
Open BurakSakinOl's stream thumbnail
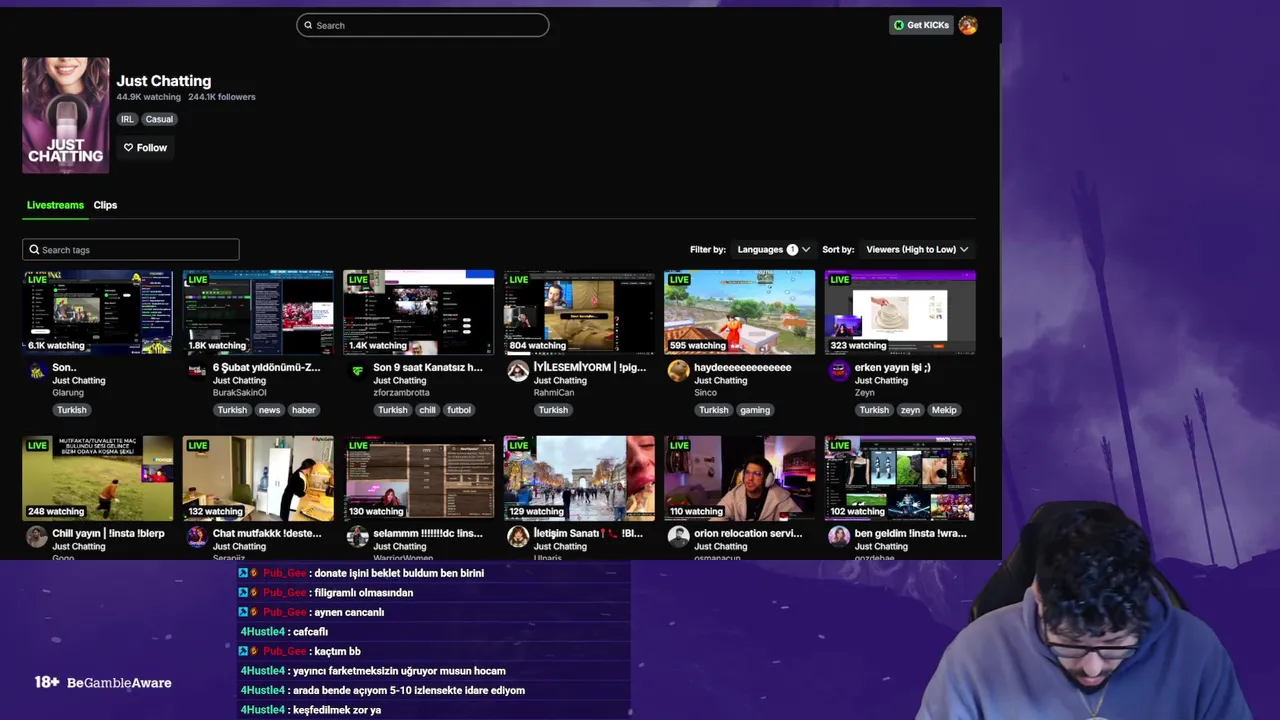pyautogui.click(x=258, y=312)
